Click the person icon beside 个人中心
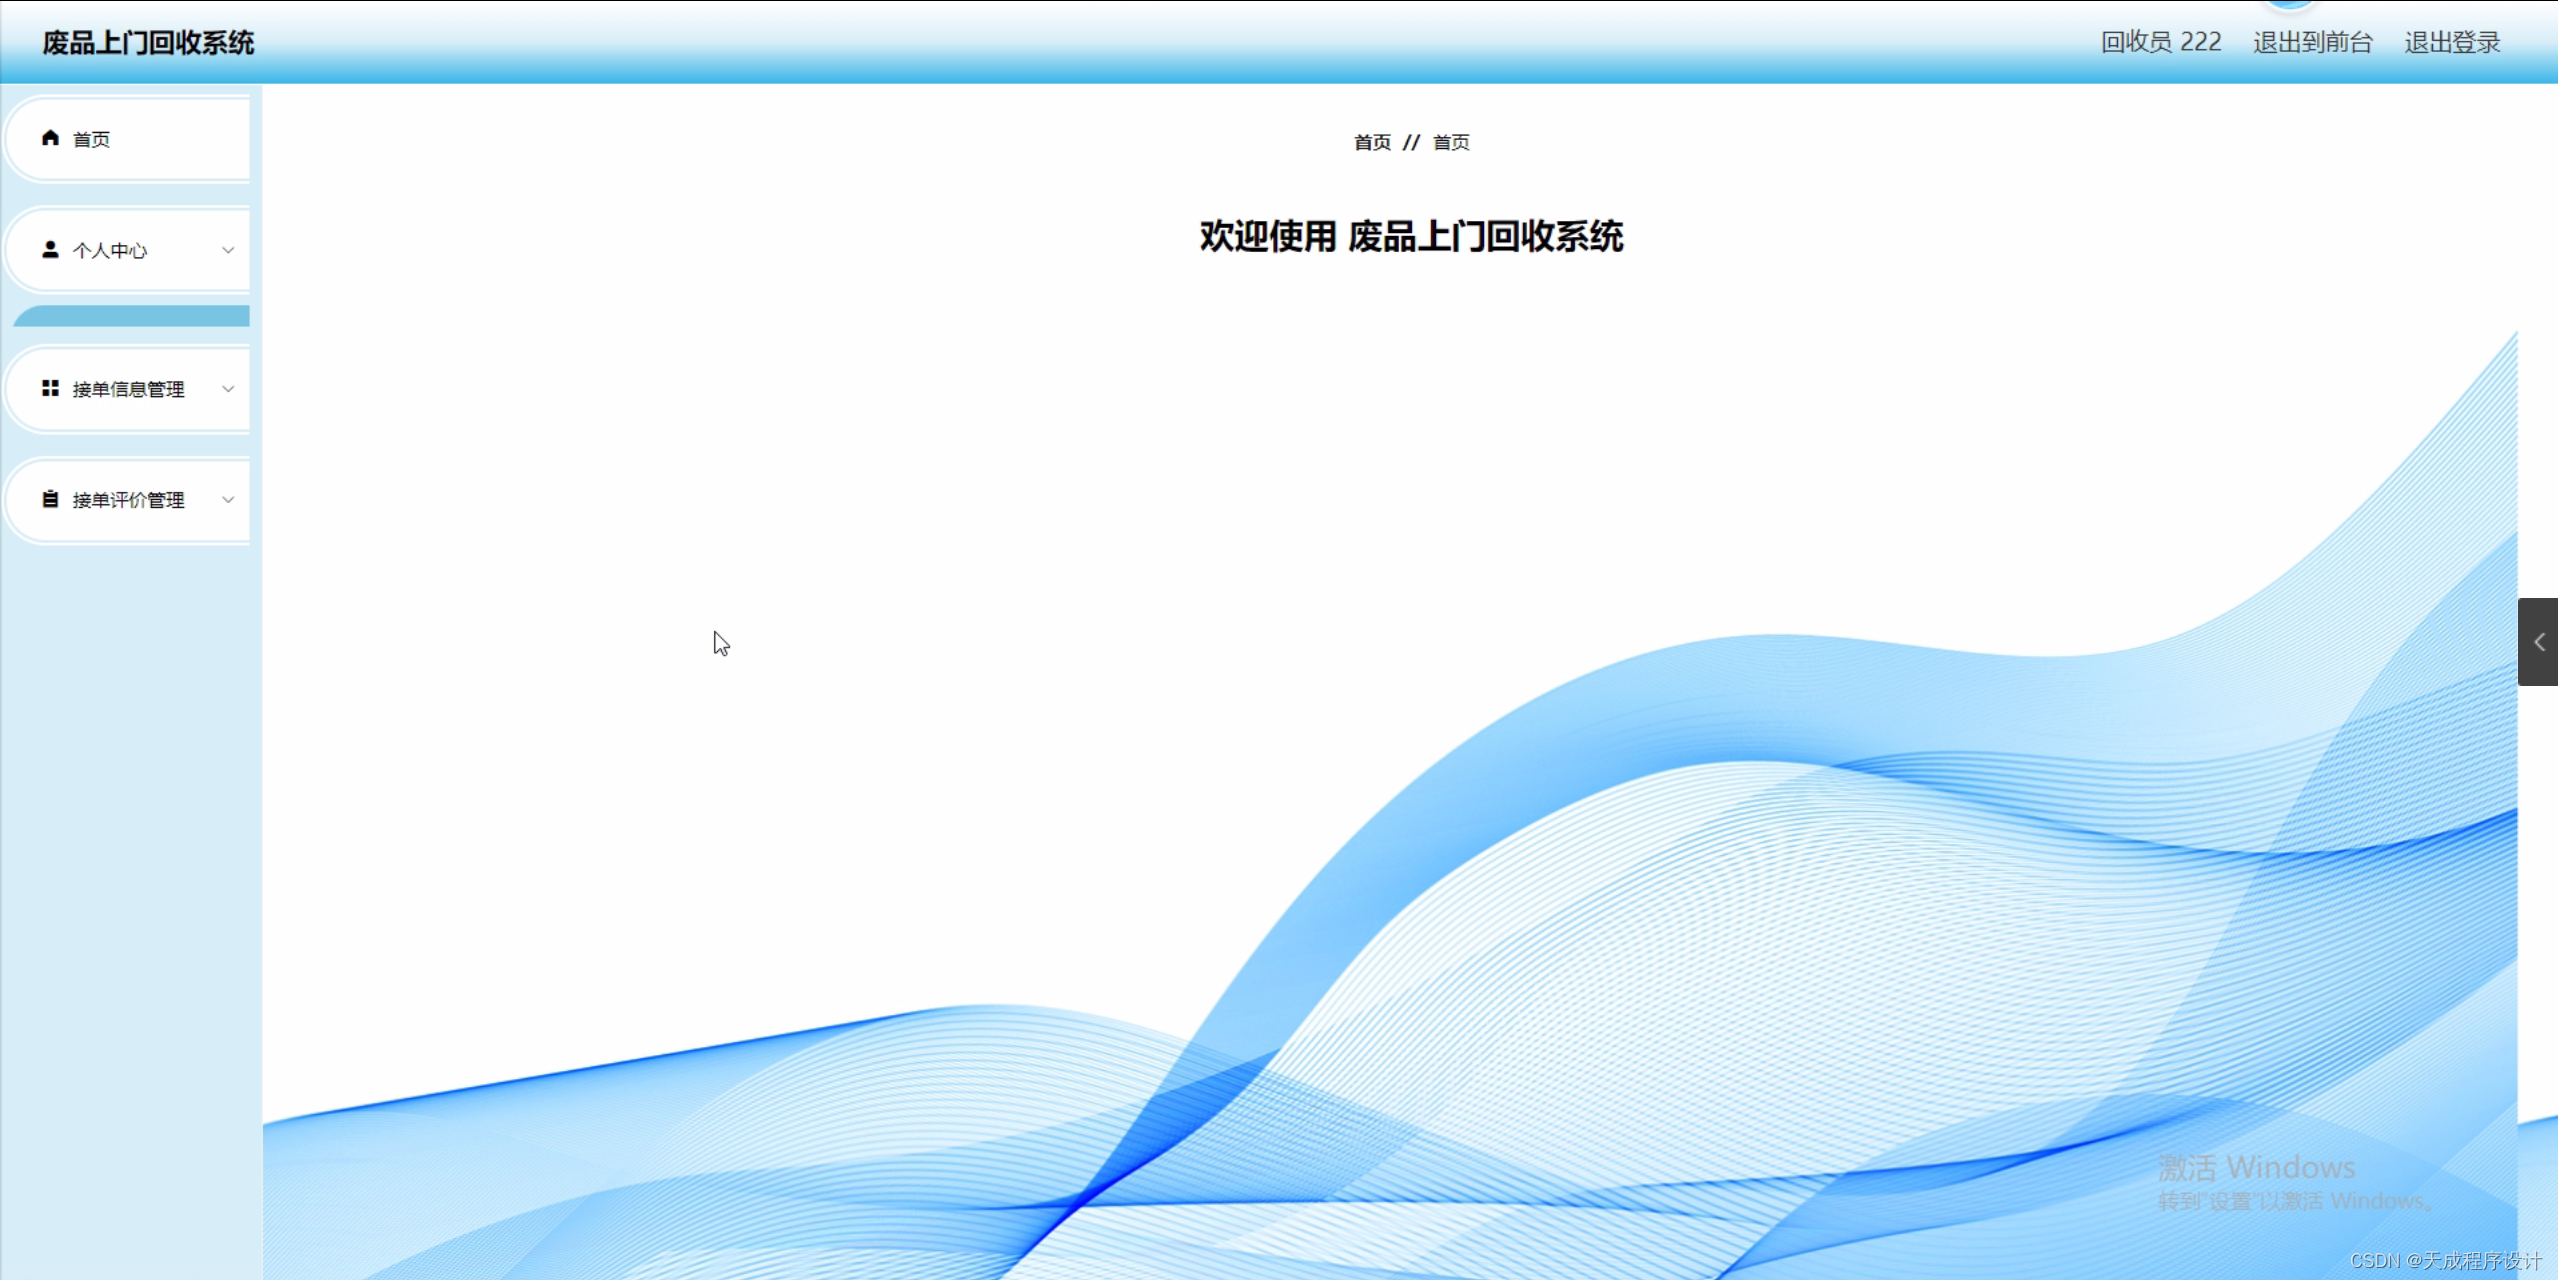This screenshot has height=1280, width=2558. tap(50, 249)
